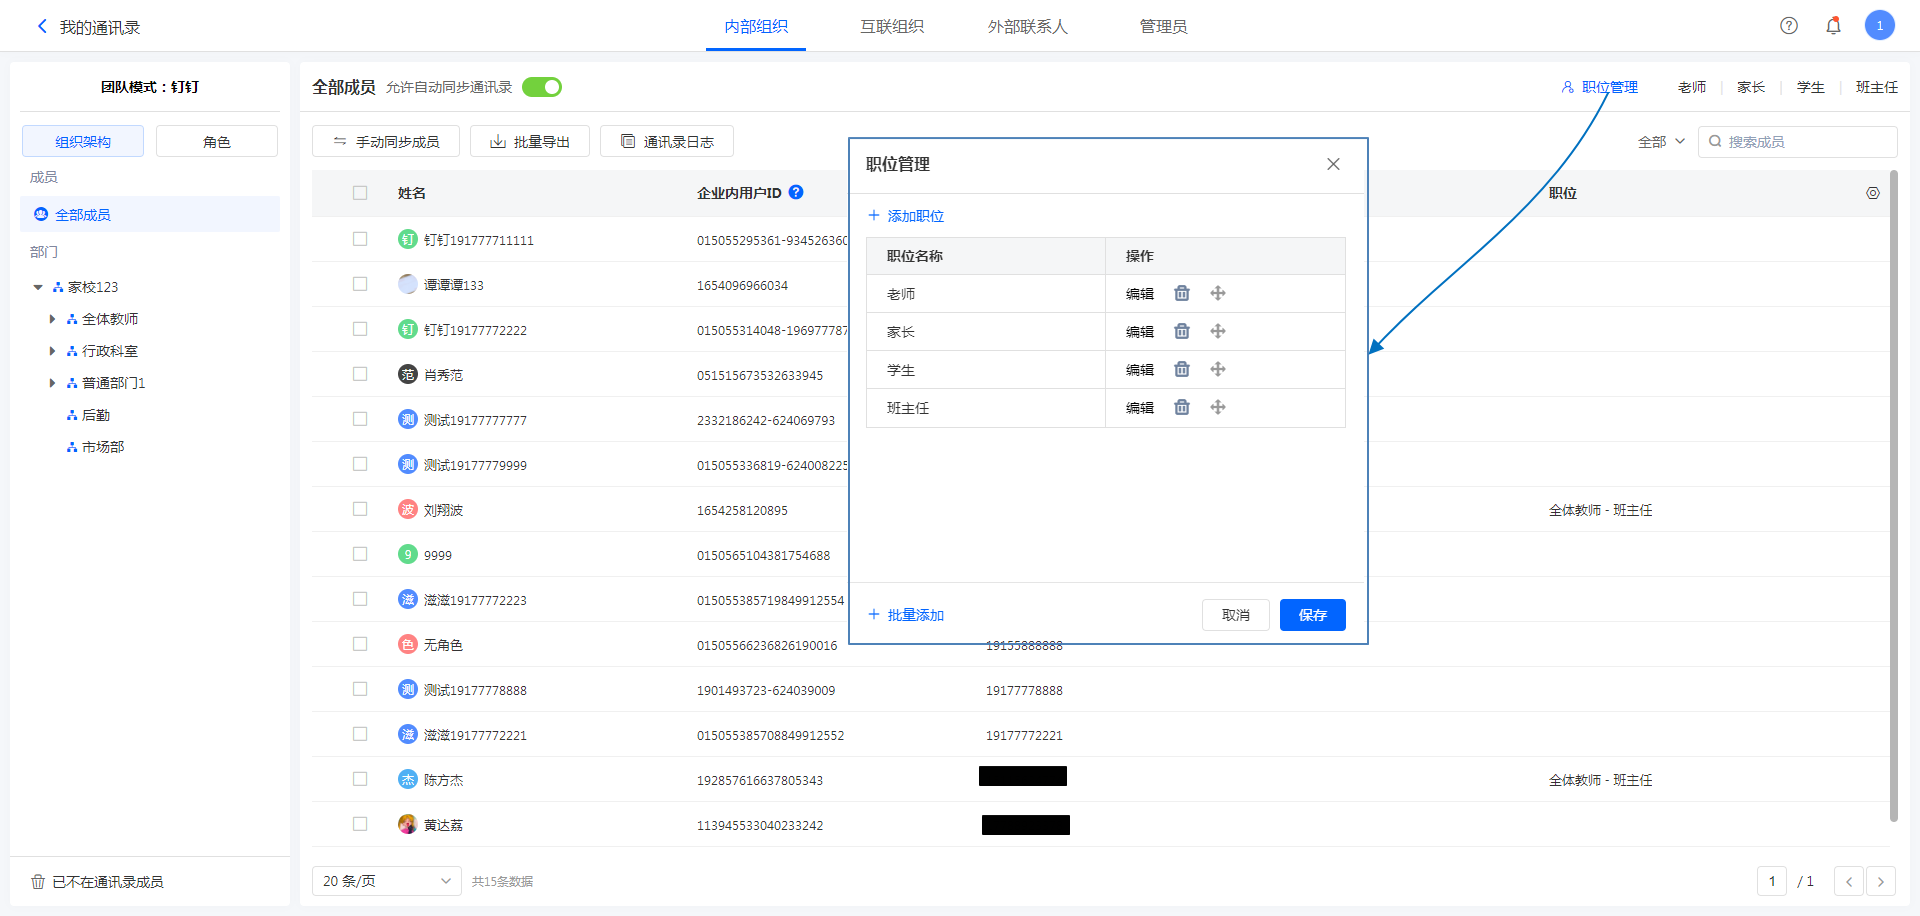Open the help question mark icon
The width and height of the screenshot is (1920, 916).
[1789, 26]
